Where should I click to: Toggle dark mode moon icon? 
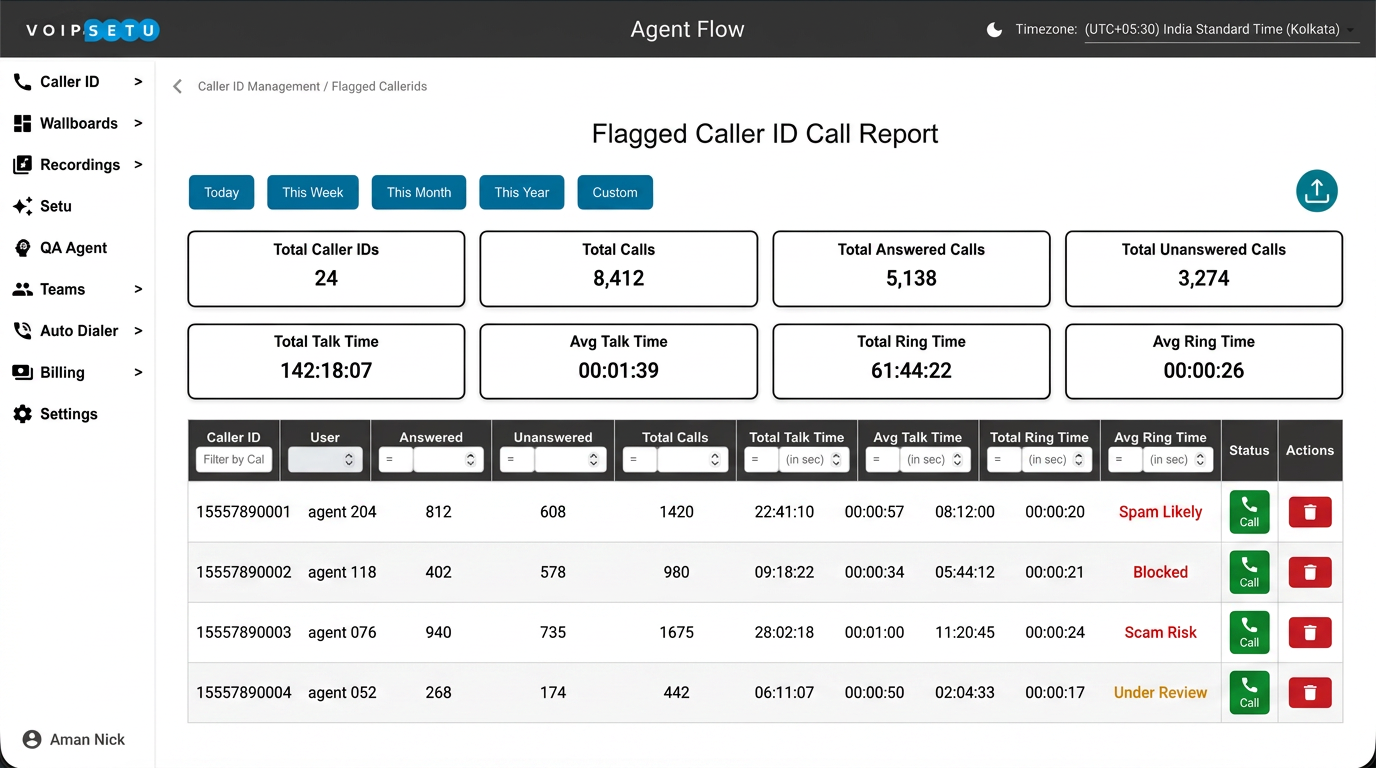tap(994, 30)
